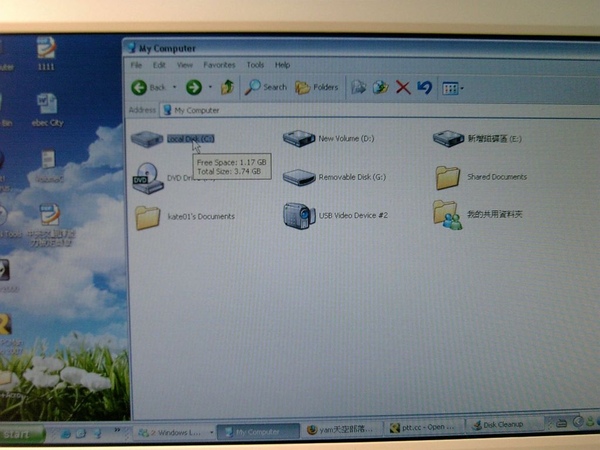Click the Start button
Viewport: 600px width, 450px height.
[x=22, y=434]
